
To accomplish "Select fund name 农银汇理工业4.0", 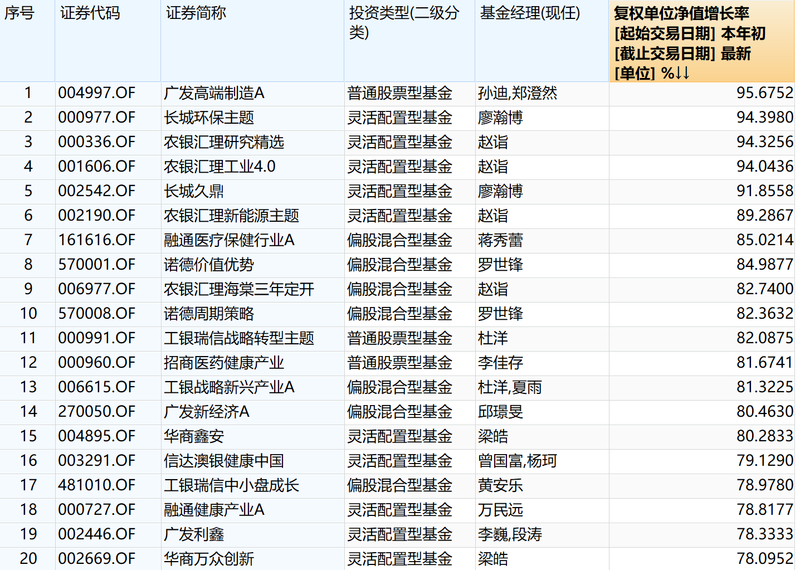I will (x=219, y=167).
